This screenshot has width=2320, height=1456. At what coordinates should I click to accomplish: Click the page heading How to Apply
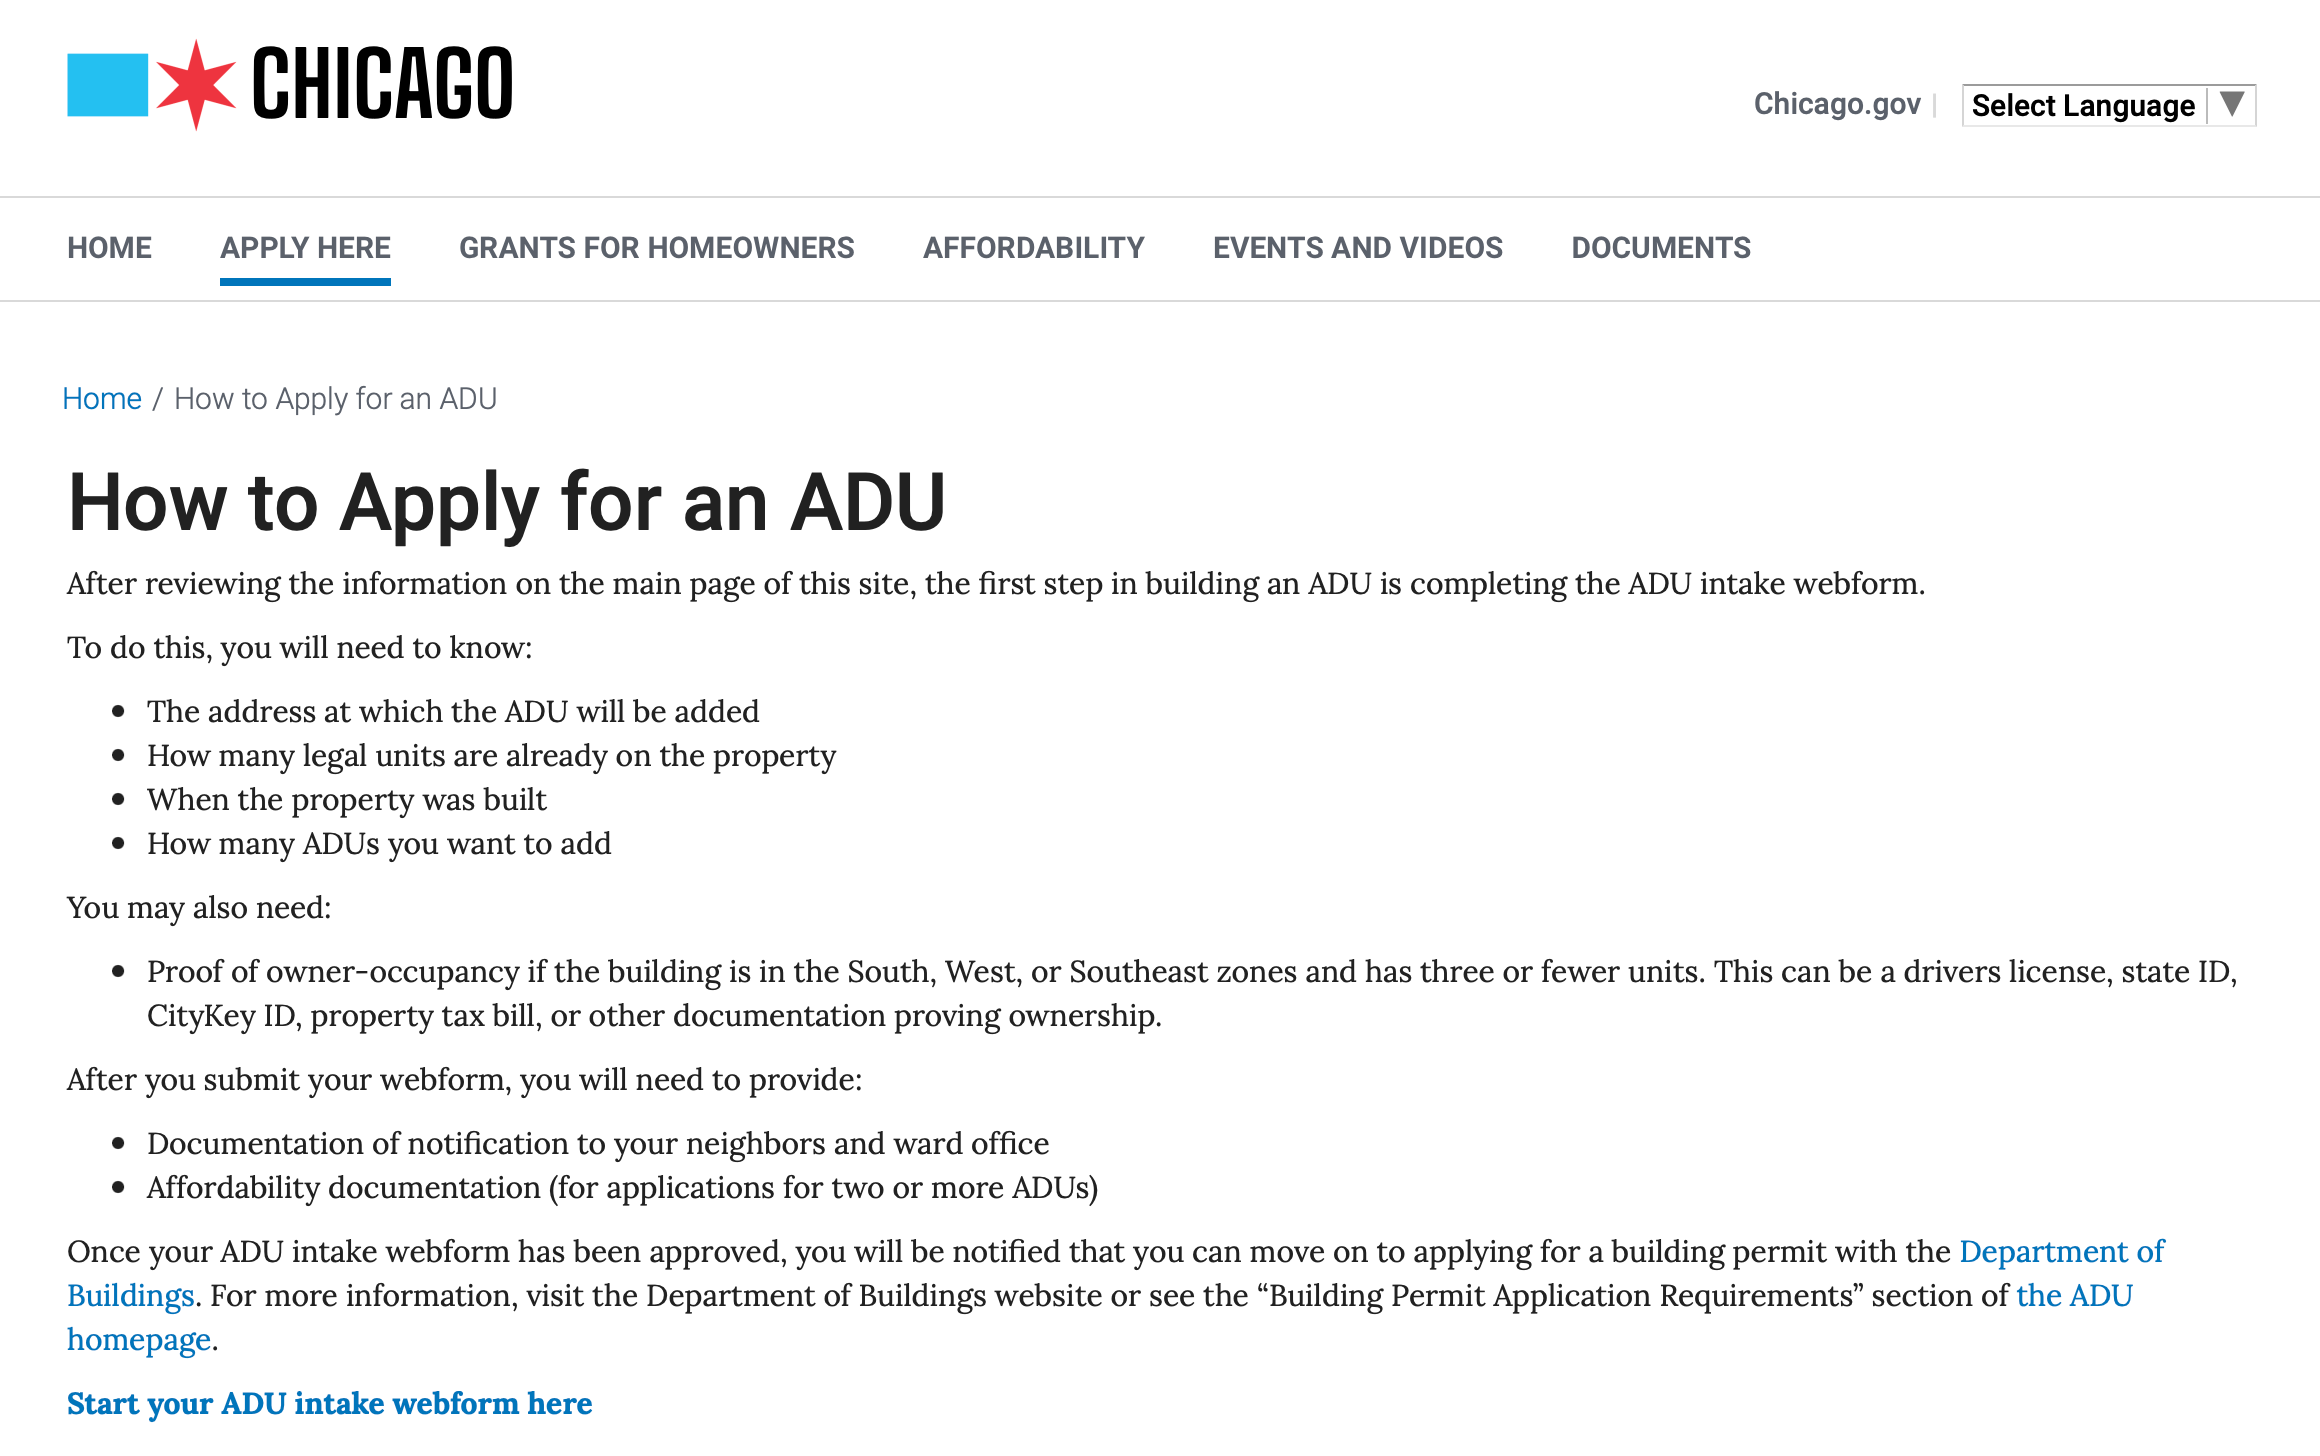506,502
